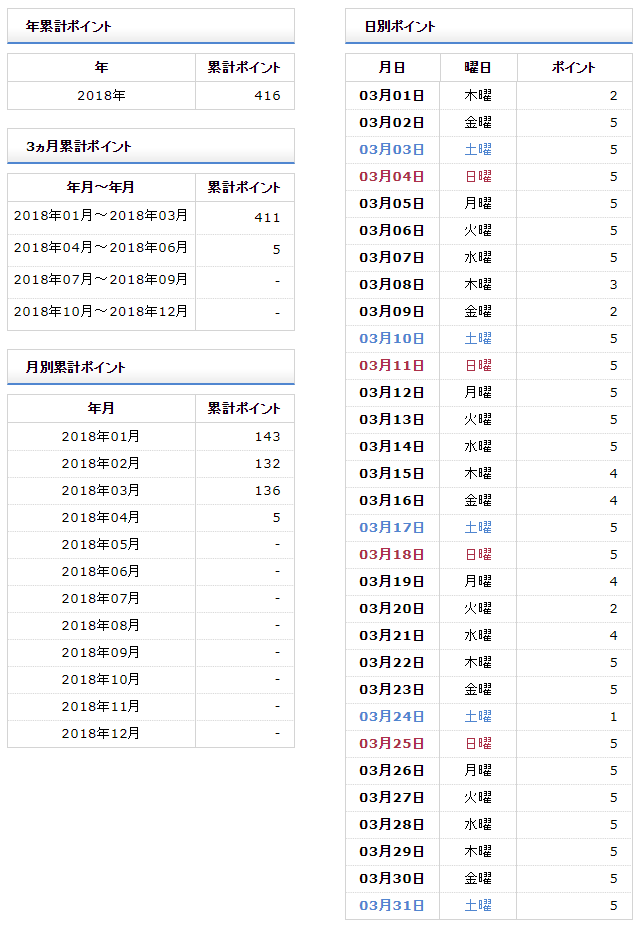The image size is (639, 928).
Task: Click the monthly value 136
Action: 267,491
